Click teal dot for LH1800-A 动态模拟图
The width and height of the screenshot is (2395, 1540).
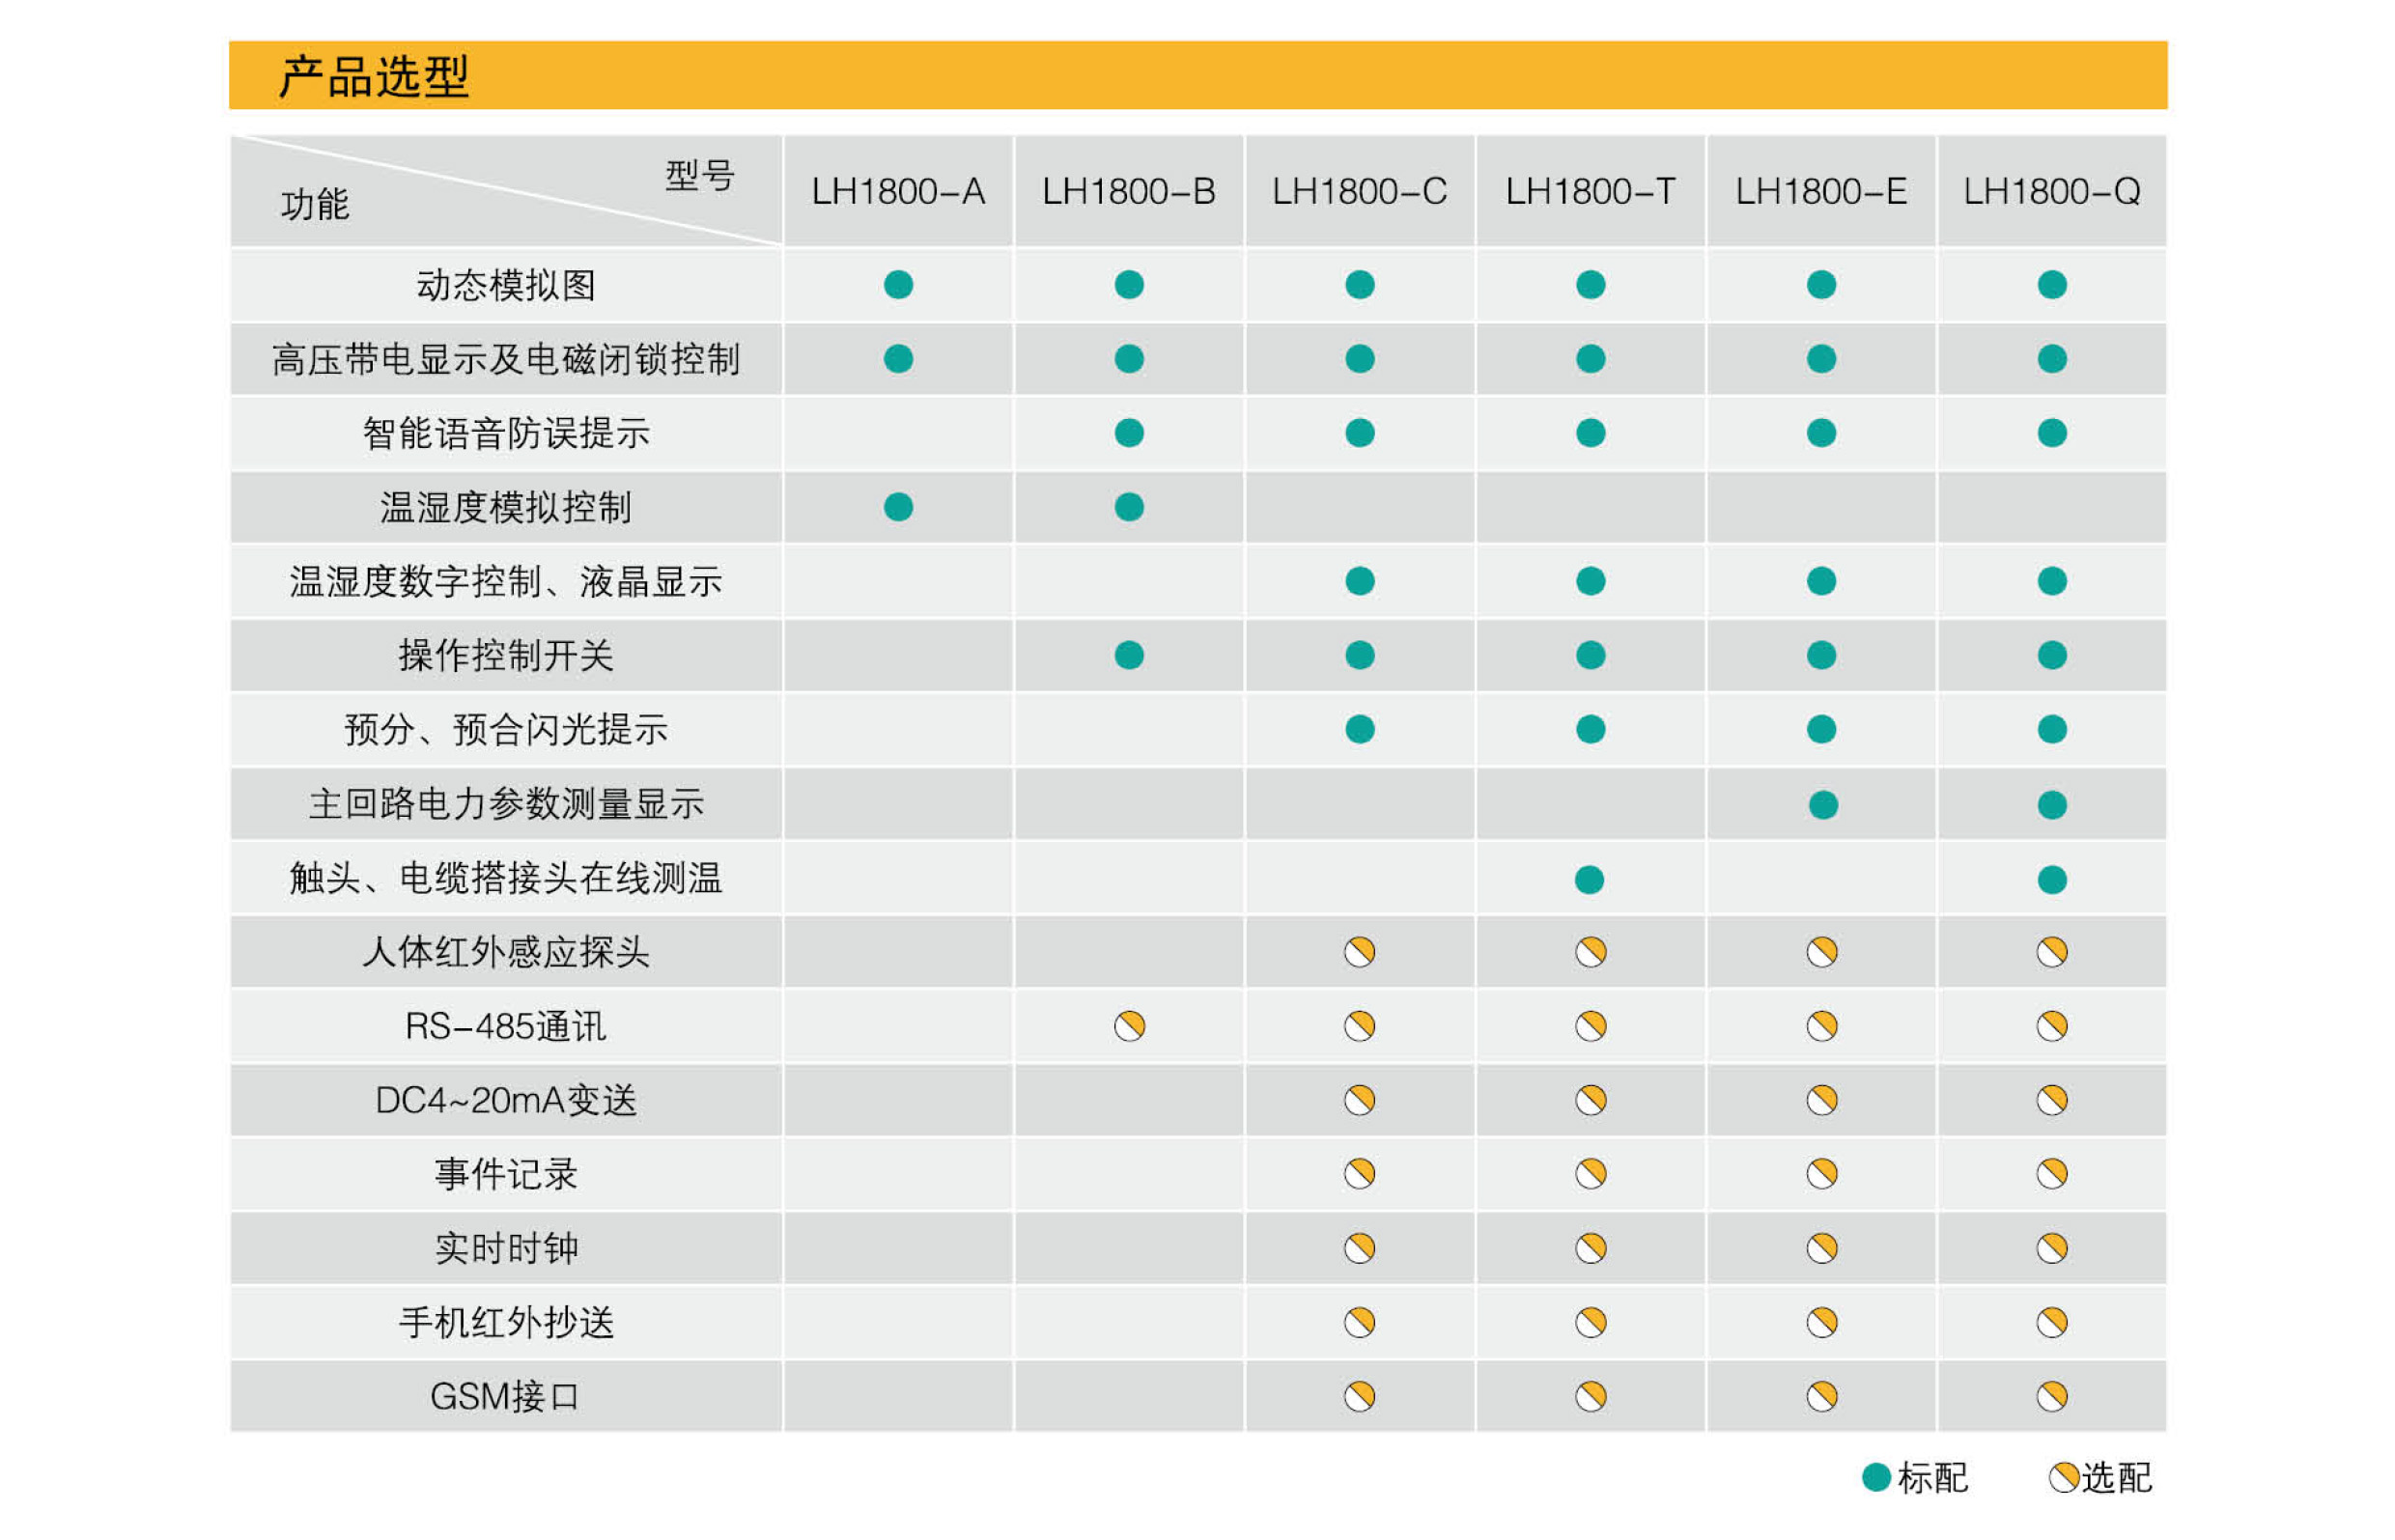897,285
